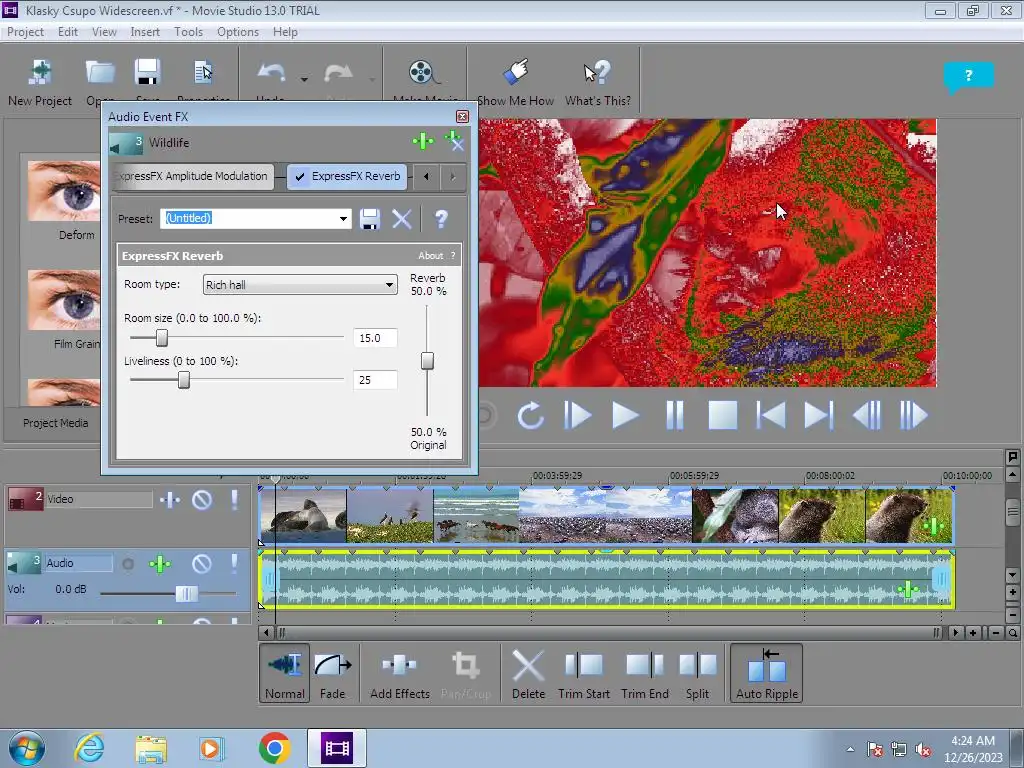Open the Make Movie film reel icon
Screen dimensions: 1024x768
(423, 72)
